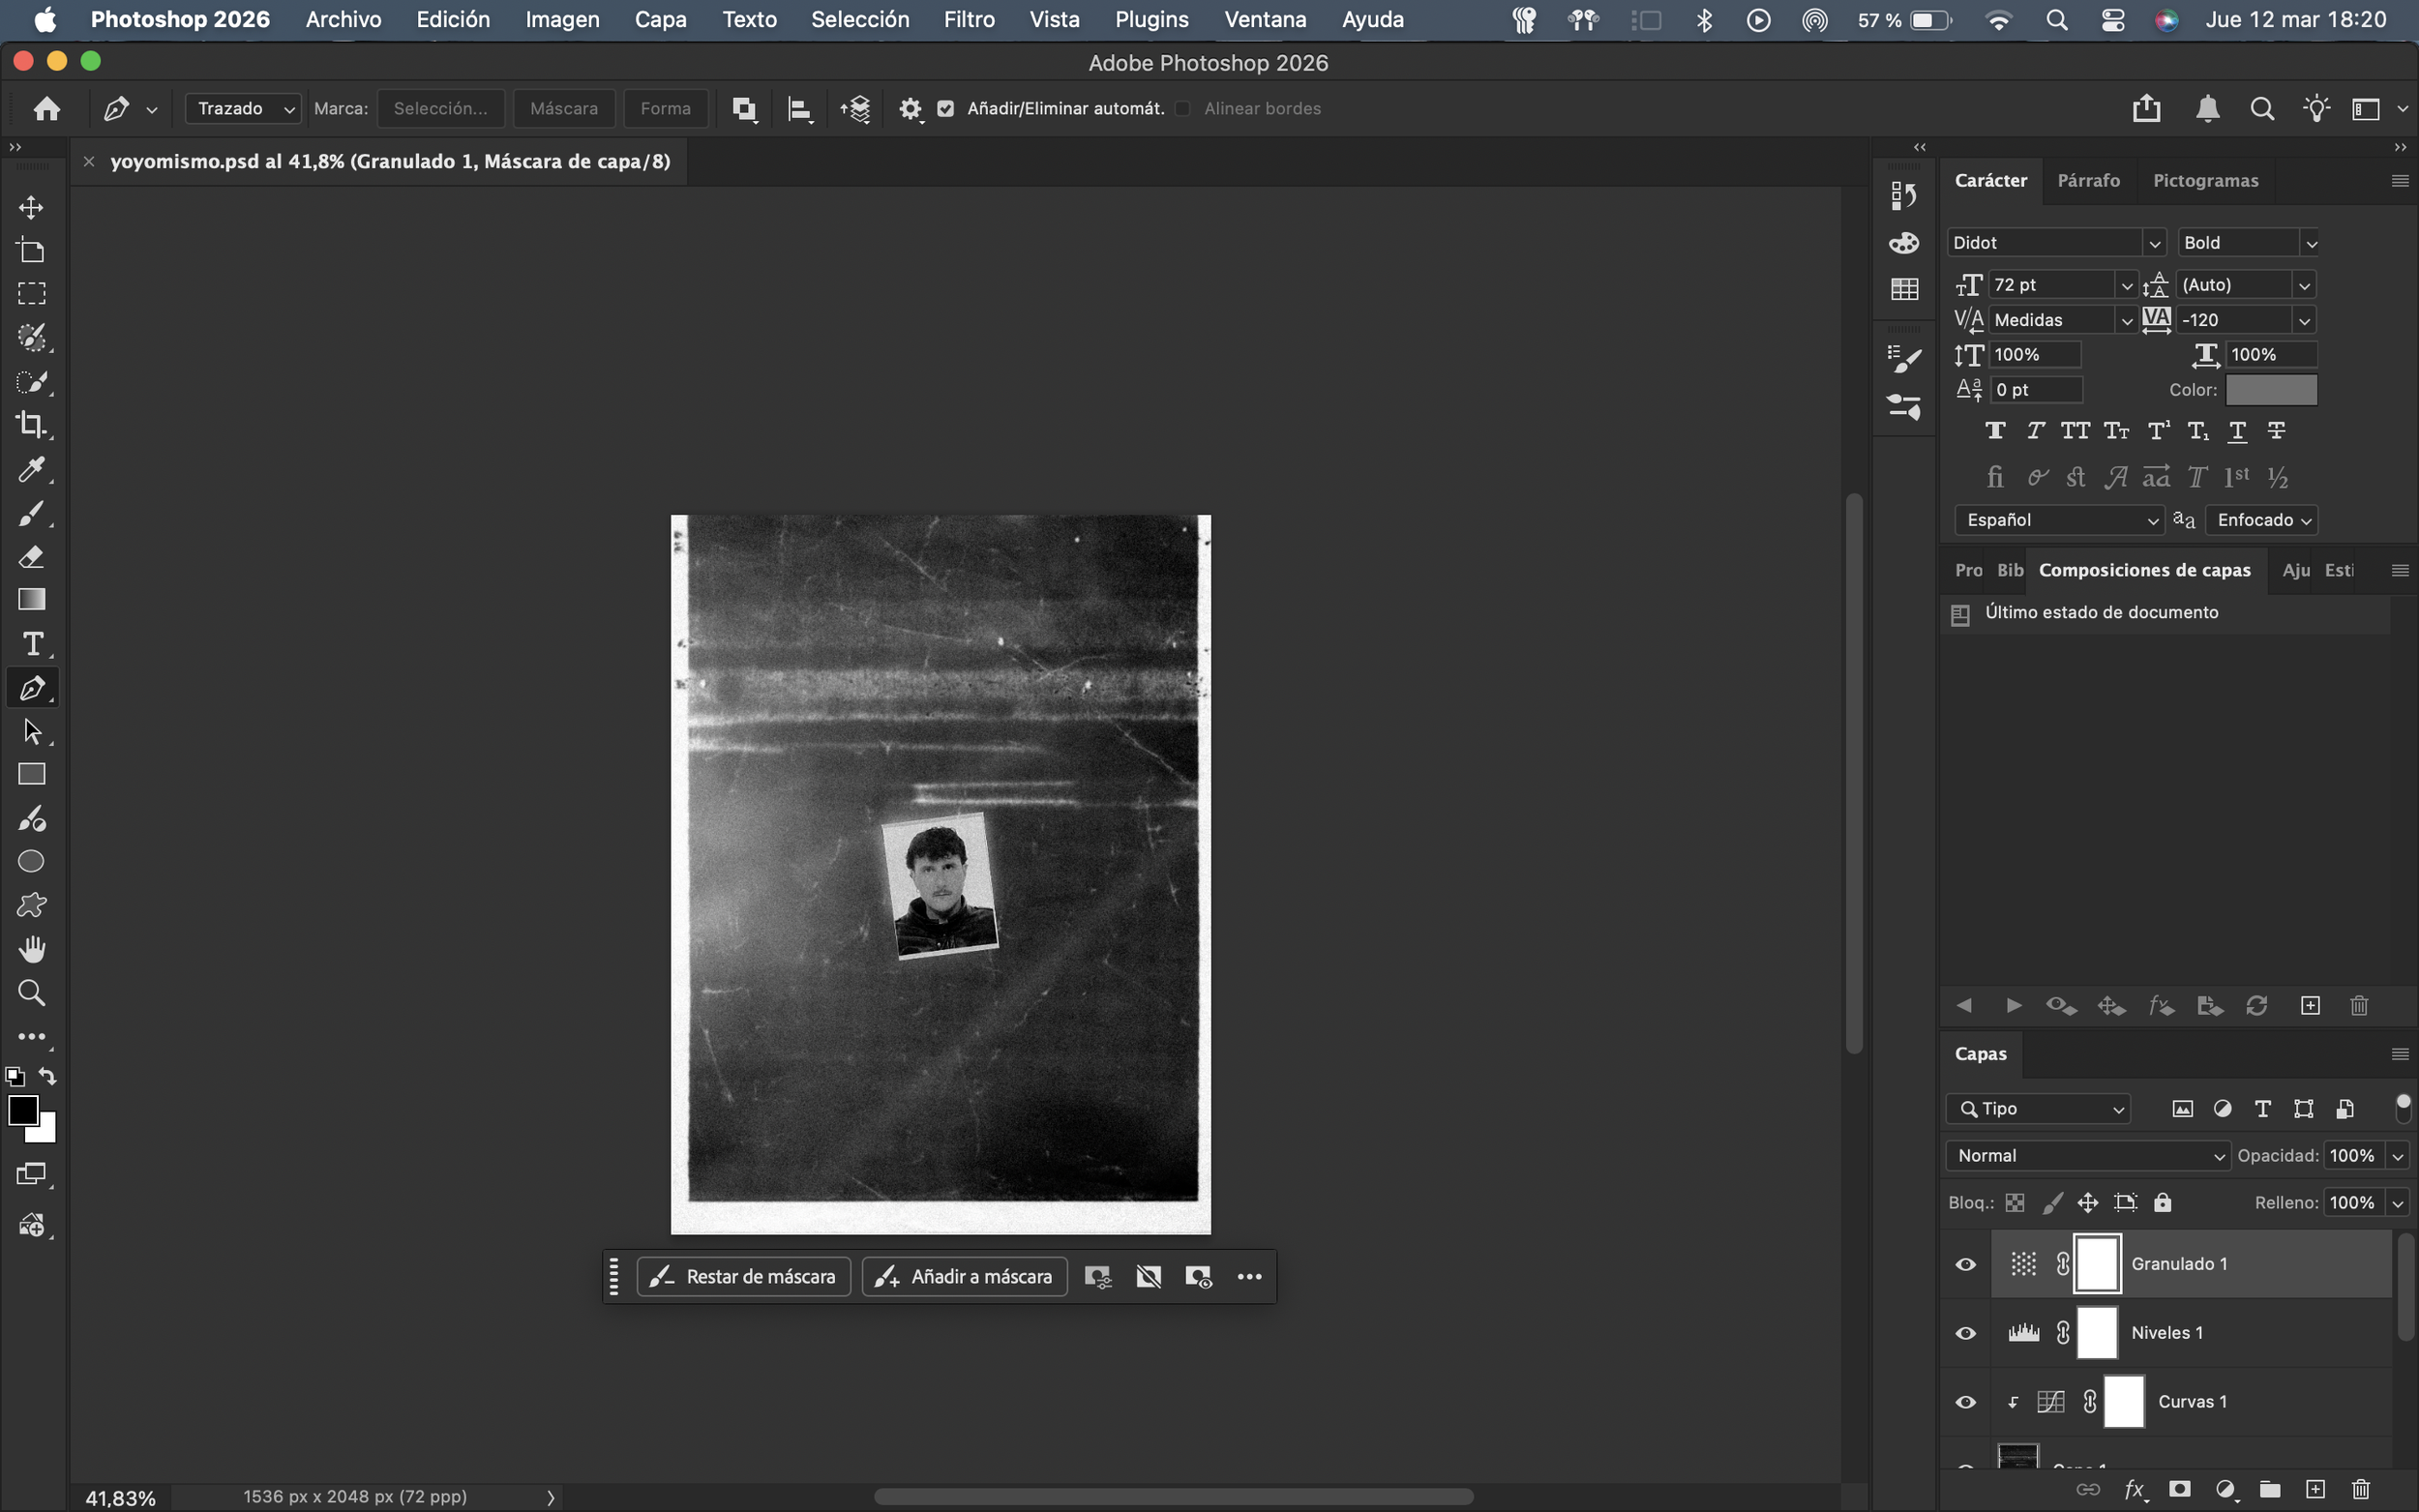Screen dimensions: 2419x1512
Task: Select the Hand tool
Action: coord(31,949)
